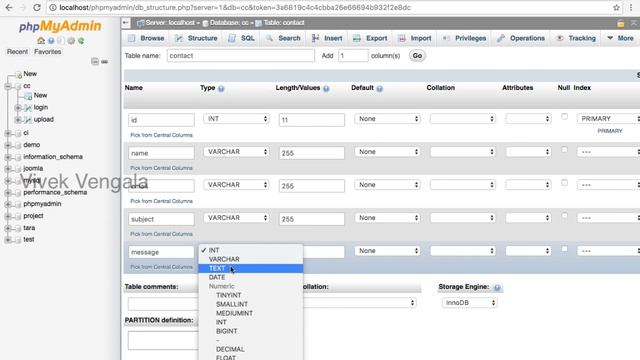Click Pick from Central Columns under subject

[161, 234]
